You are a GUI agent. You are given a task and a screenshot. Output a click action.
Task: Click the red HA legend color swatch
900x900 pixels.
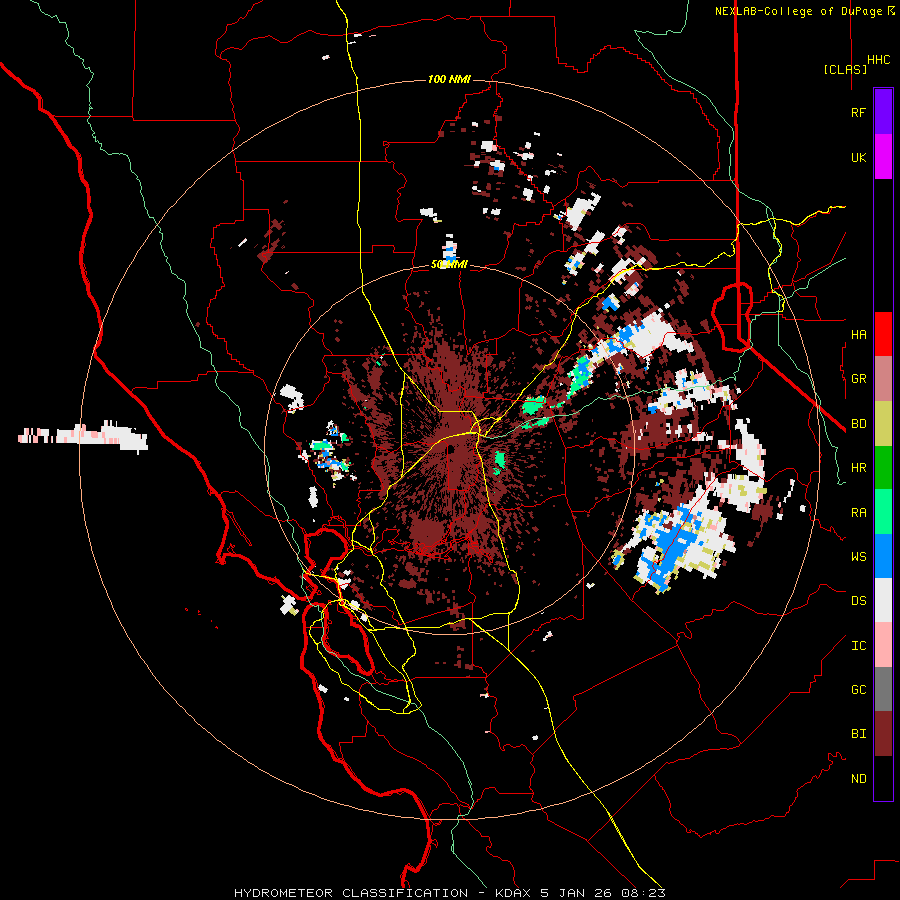point(883,334)
